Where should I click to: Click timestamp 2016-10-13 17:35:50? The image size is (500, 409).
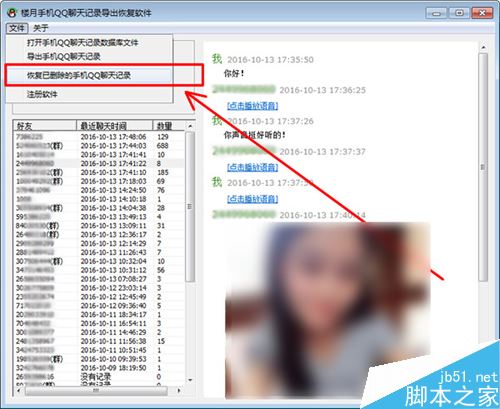pyautogui.click(x=270, y=60)
